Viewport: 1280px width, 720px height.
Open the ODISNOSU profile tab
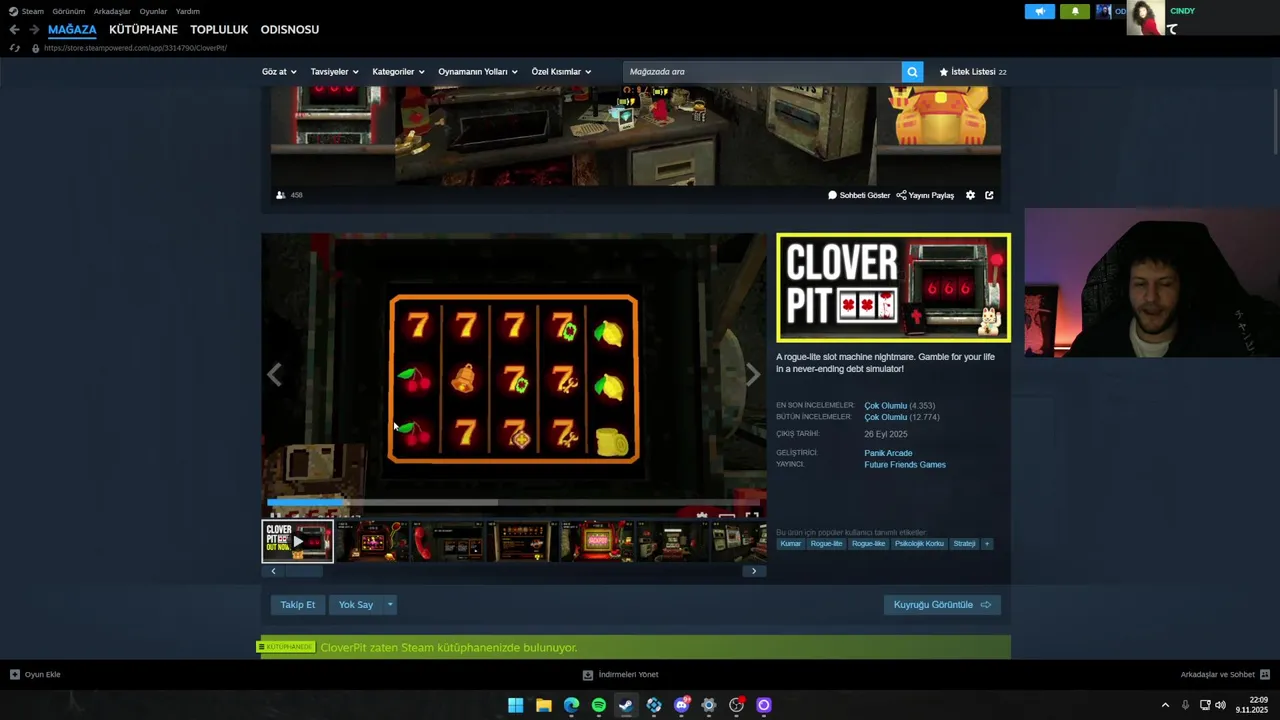point(290,30)
